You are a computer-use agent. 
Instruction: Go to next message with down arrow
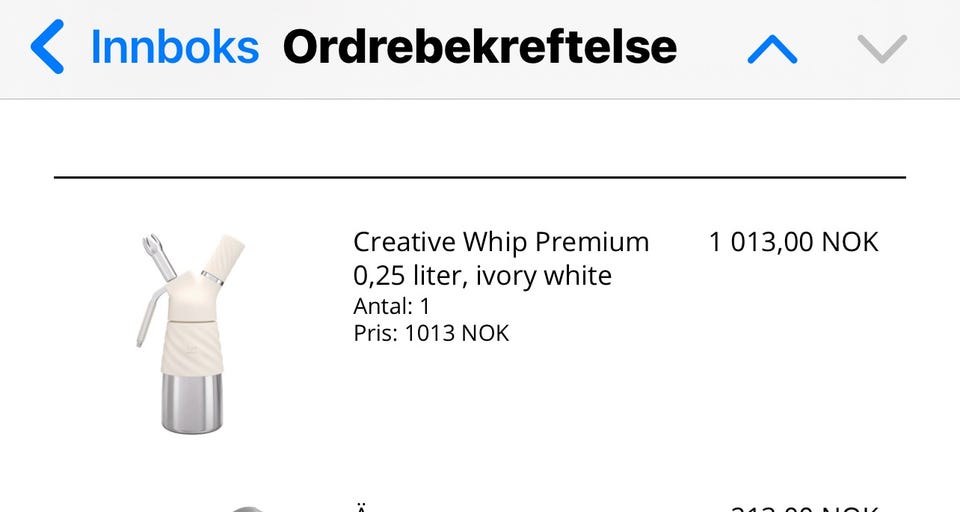pyautogui.click(x=882, y=49)
